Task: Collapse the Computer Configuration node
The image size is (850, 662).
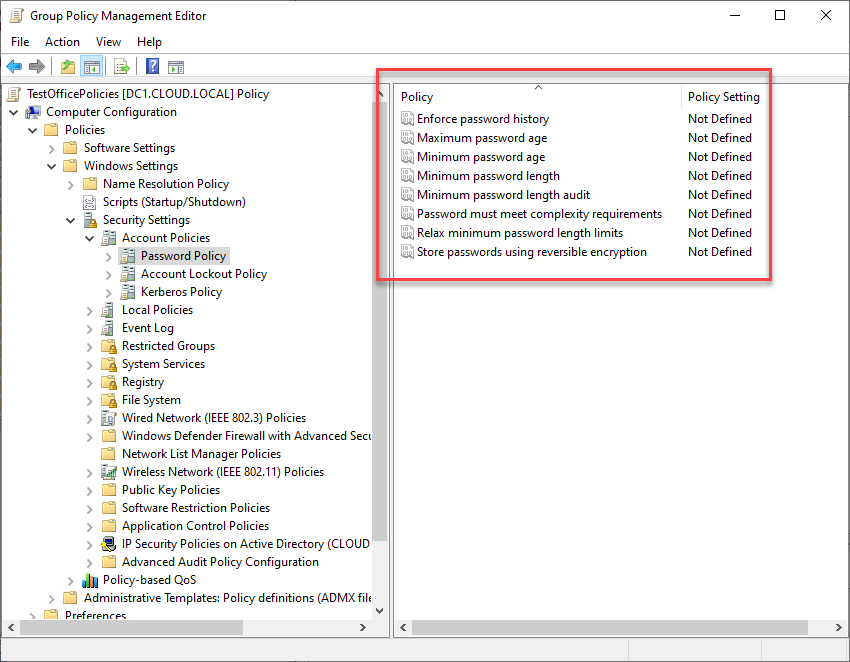Action: [14, 112]
